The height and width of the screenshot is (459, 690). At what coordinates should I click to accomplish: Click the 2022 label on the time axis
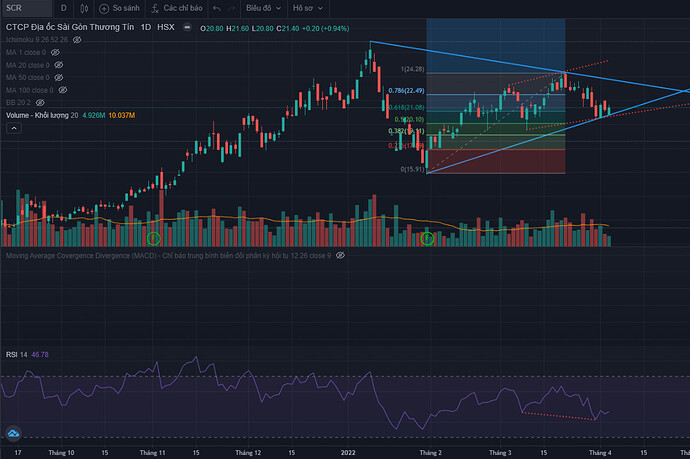pos(348,452)
